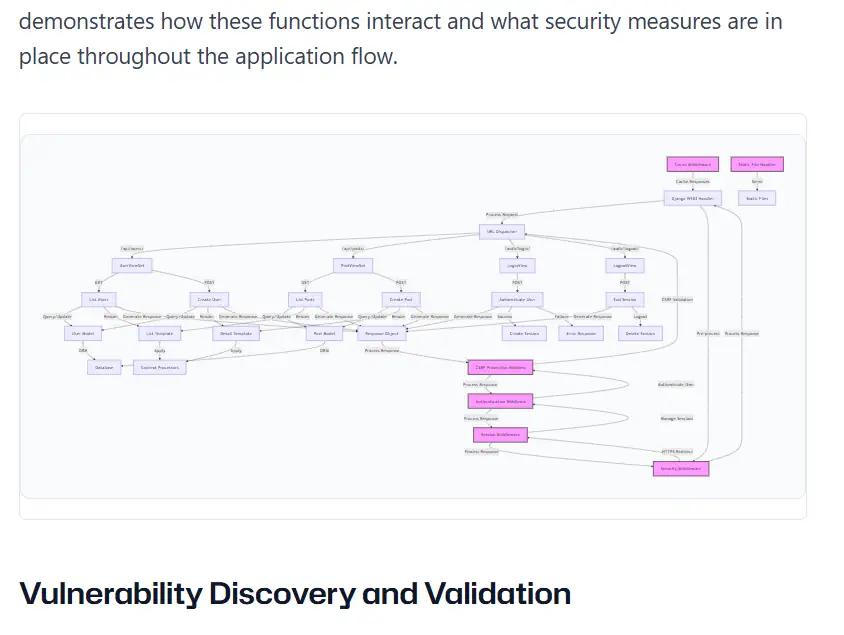Viewport: 844px width, 635px height.
Task: Click the Vulnerability Discovery and Validation heading
Action: point(295,594)
